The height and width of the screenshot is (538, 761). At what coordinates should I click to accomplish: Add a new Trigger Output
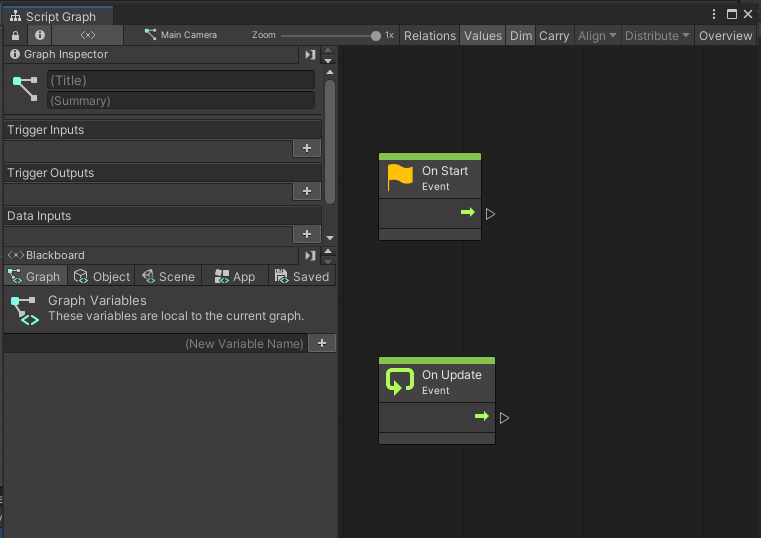point(307,191)
